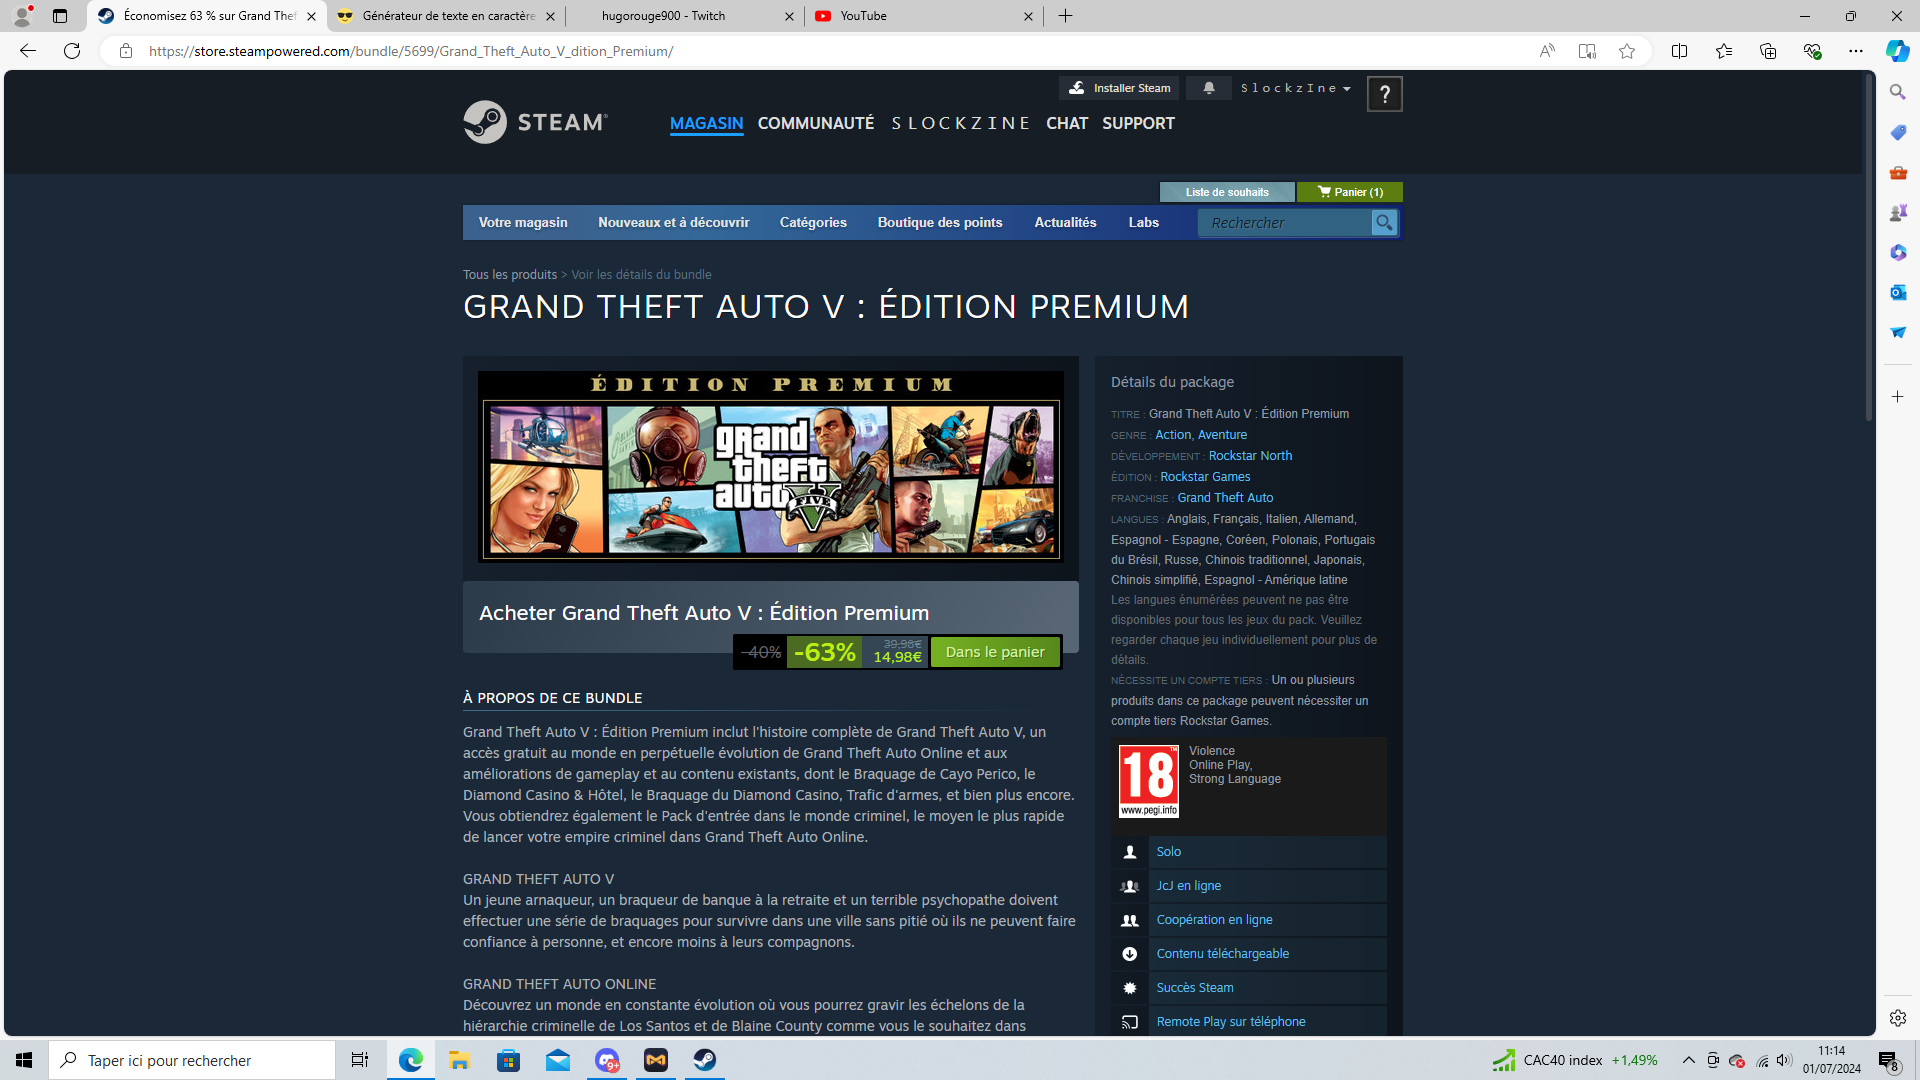Open the Rockstar North developer link

click(1250, 456)
